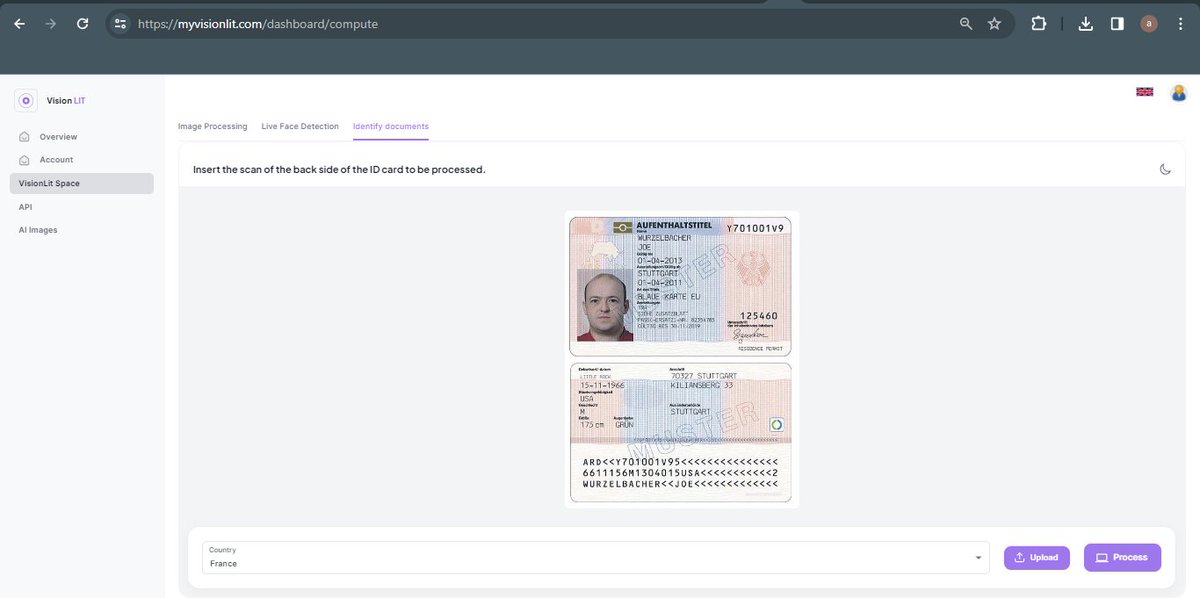The image size is (1200, 598).
Task: Change language via UK flag icon
Action: (x=1145, y=92)
